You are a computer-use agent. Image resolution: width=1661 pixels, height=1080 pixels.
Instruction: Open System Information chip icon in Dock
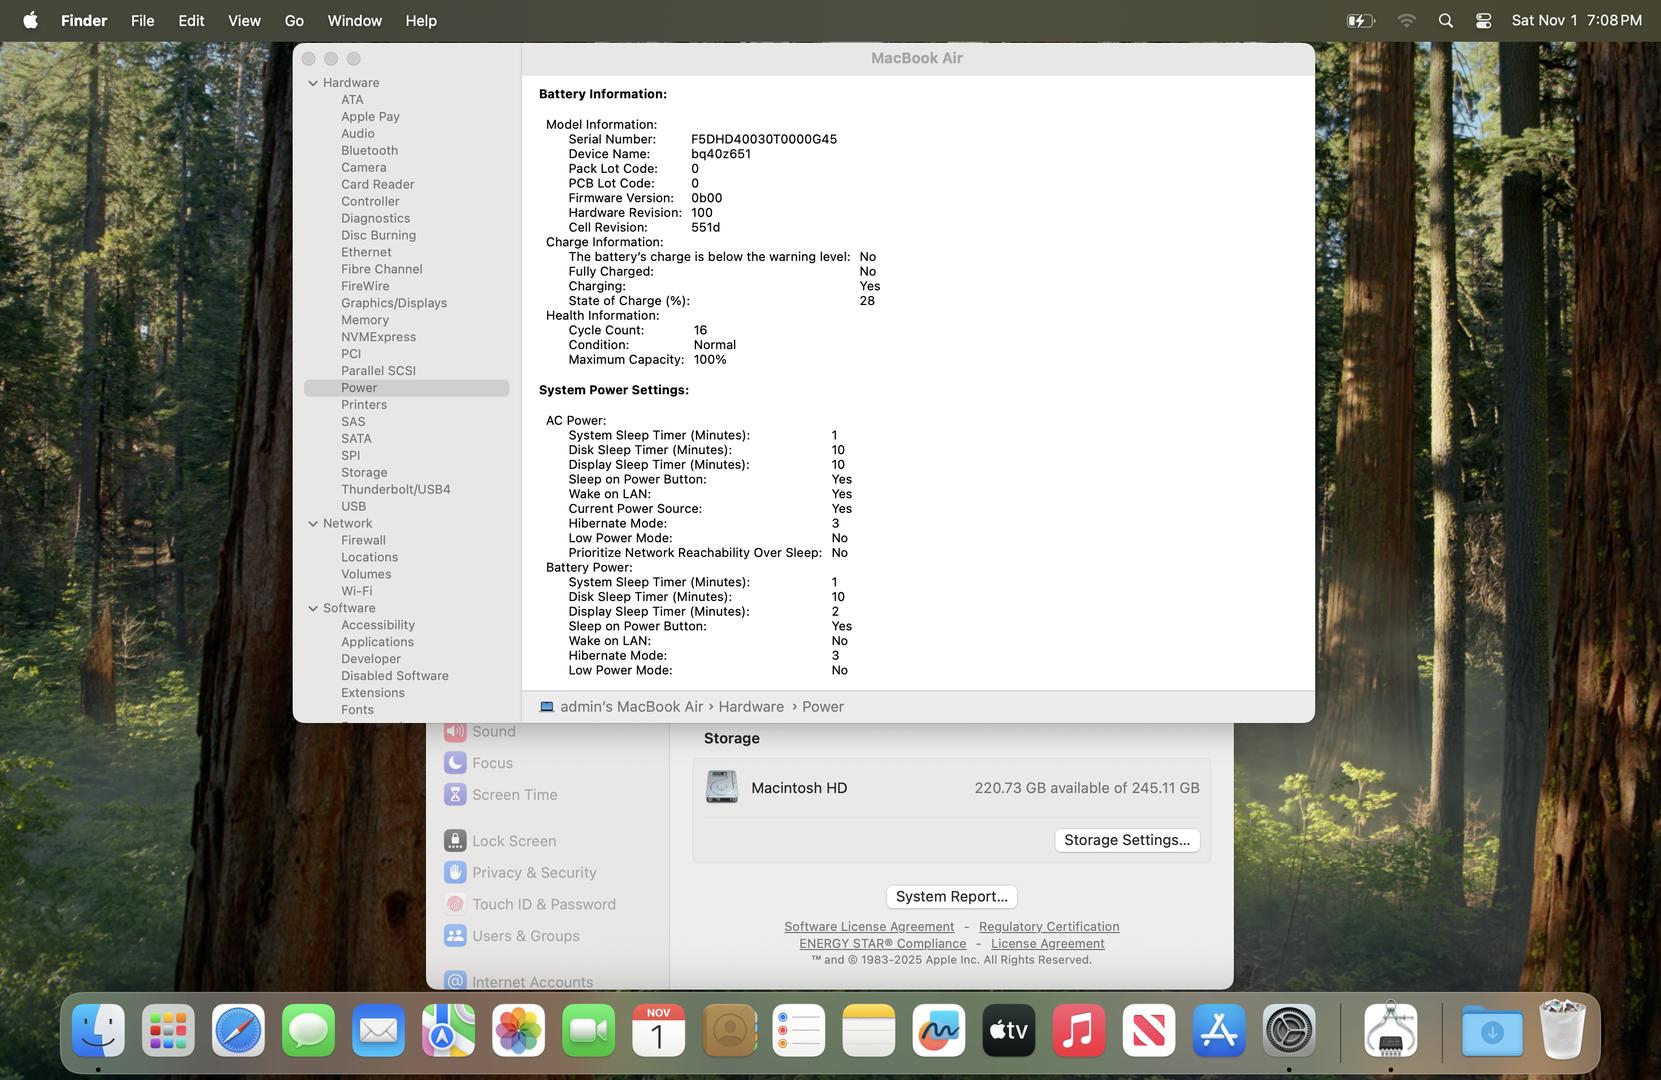coord(1390,1031)
